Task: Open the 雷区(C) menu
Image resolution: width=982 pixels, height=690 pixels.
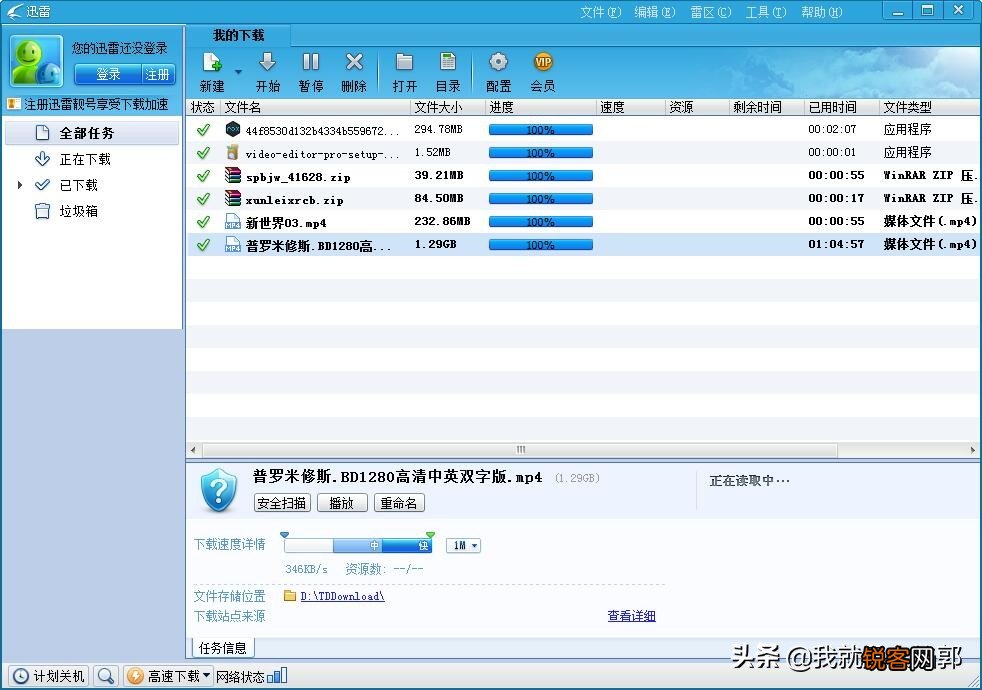Action: pyautogui.click(x=710, y=12)
